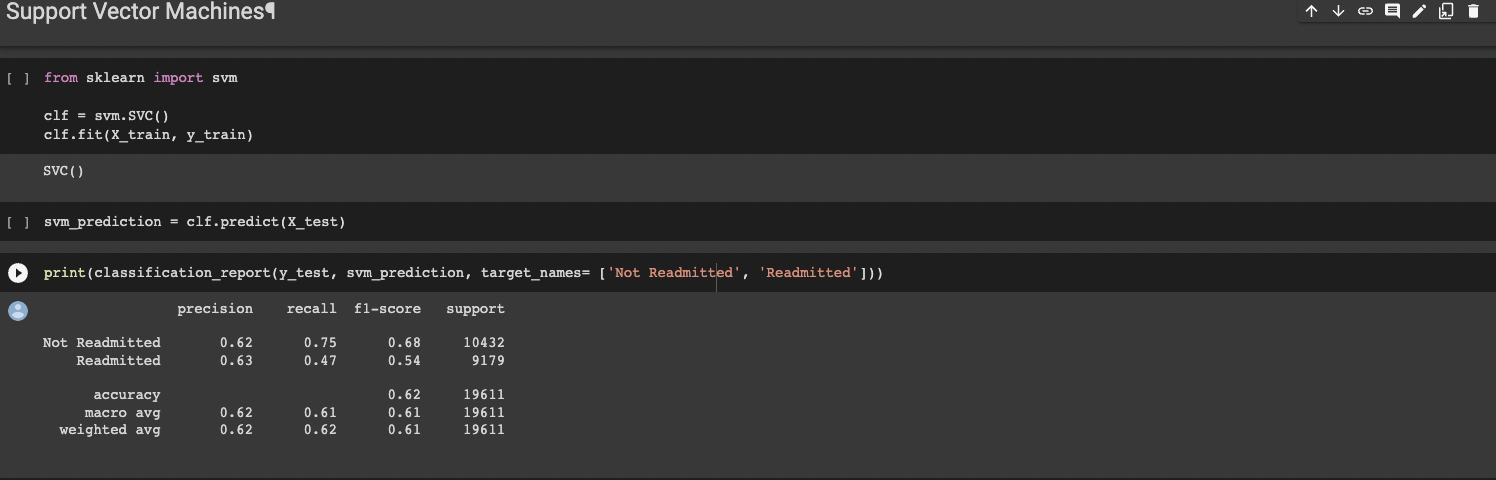Click the recall value 0.47
The height and width of the screenshot is (480, 1496).
pos(320,361)
